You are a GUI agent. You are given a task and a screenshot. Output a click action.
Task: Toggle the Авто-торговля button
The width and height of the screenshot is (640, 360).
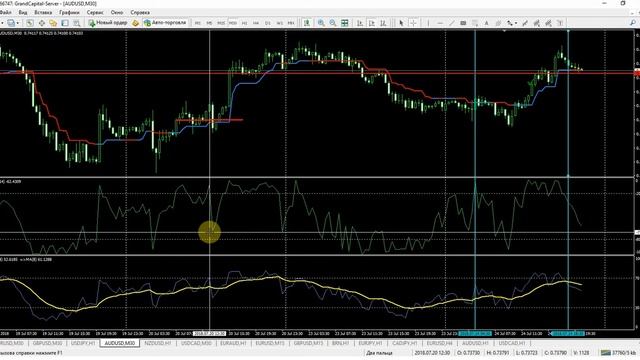click(165, 23)
